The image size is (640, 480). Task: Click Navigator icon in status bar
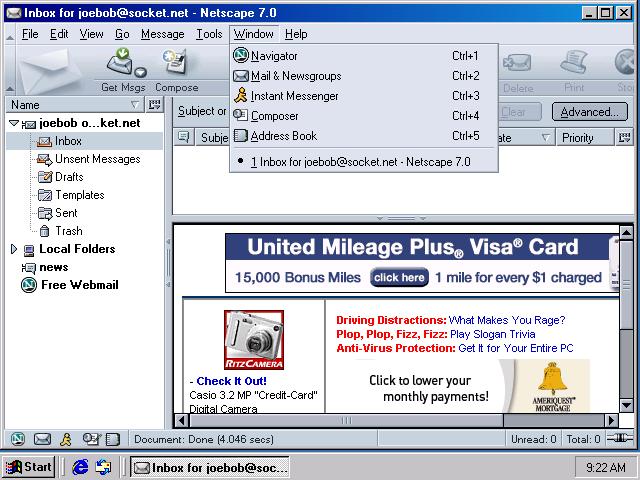(x=17, y=439)
